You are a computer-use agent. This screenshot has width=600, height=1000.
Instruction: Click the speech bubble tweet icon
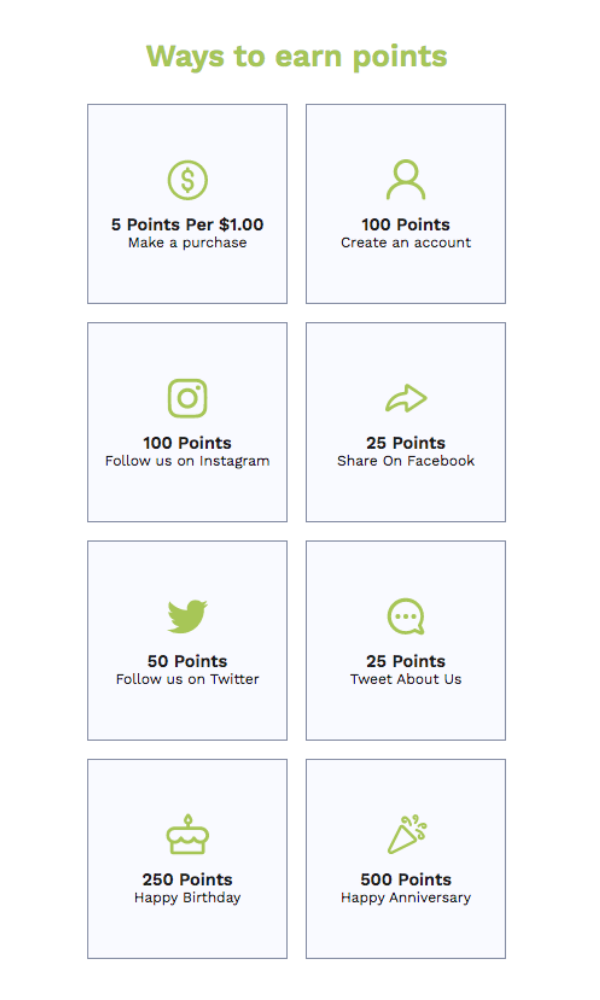point(406,617)
